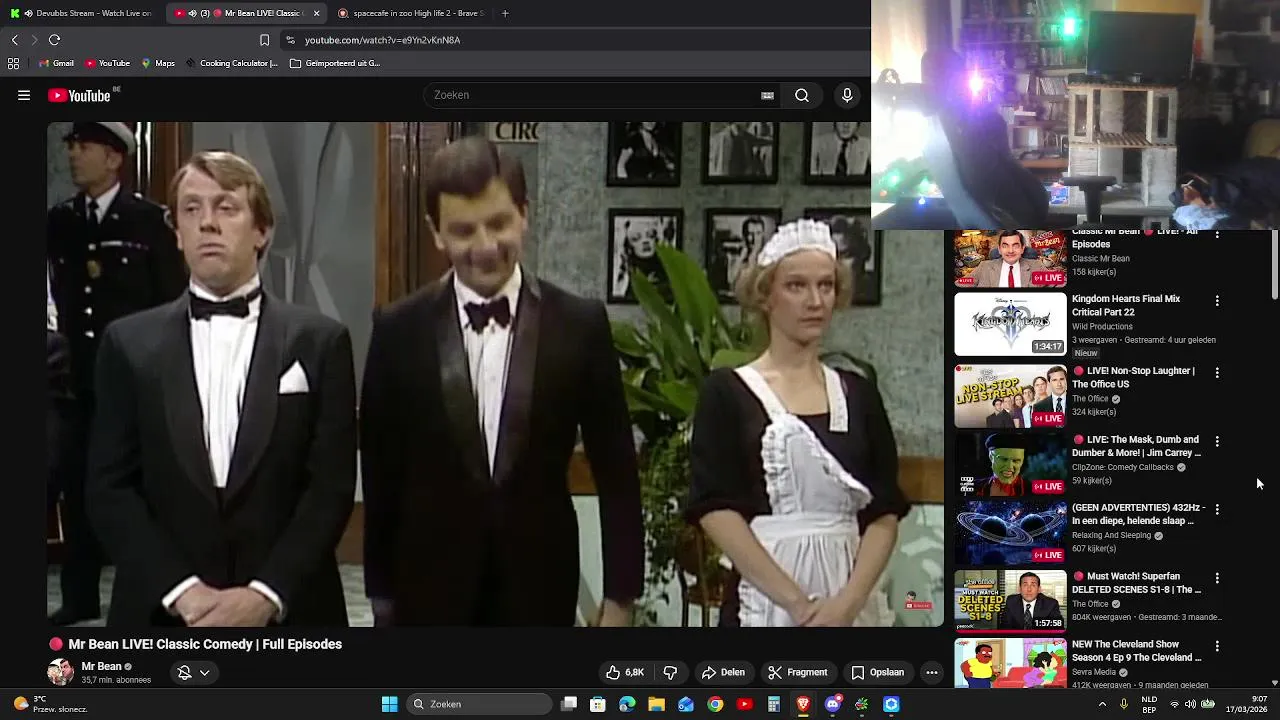Open more actions ellipsis below video
The height and width of the screenshot is (720, 1280).
click(x=932, y=672)
